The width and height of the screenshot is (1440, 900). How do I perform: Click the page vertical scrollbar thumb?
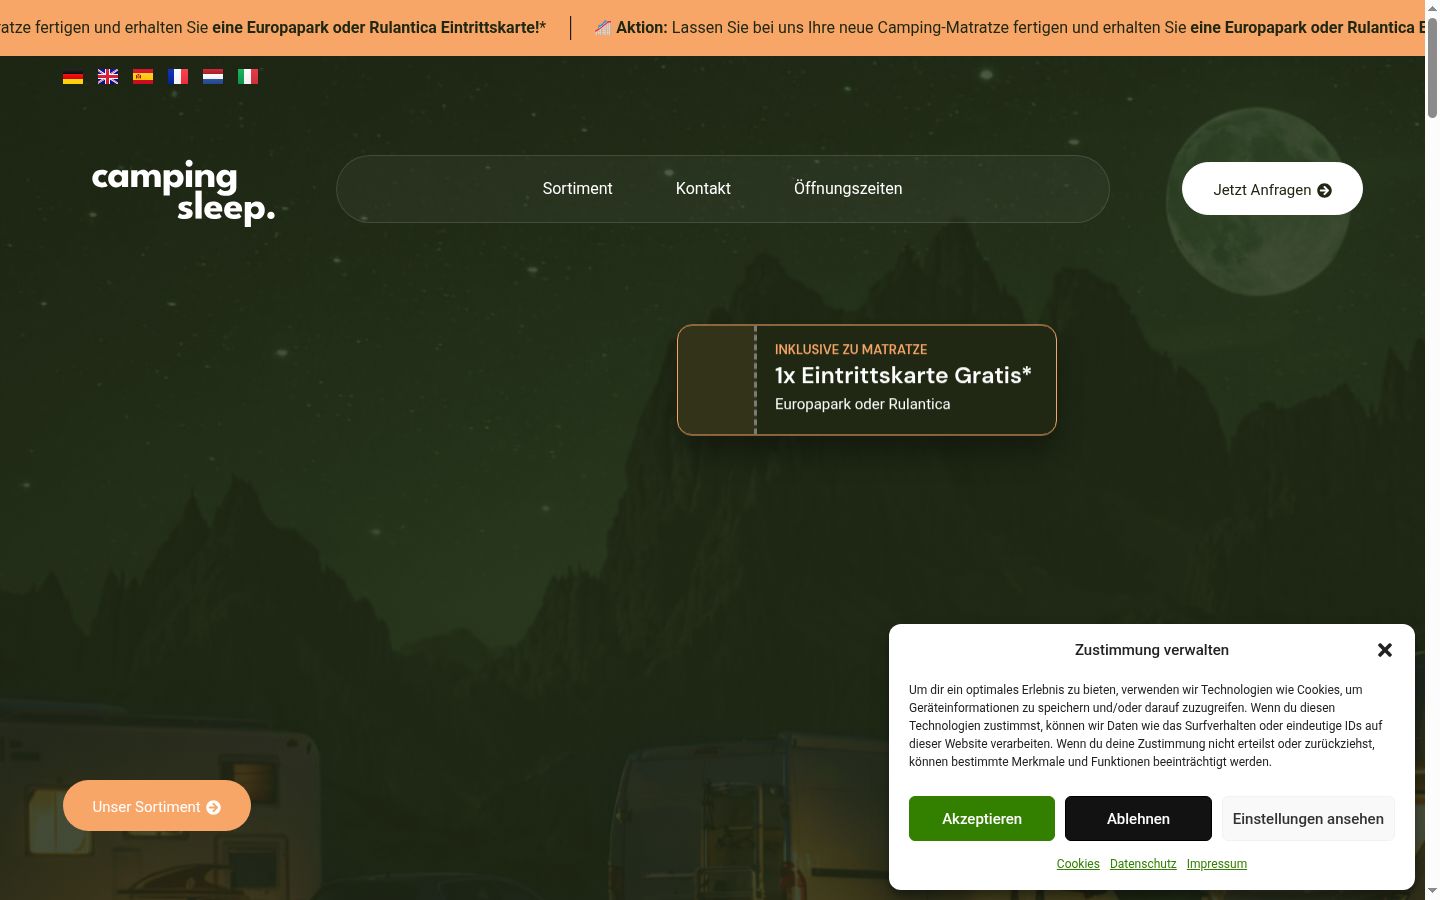[x=1432, y=68]
